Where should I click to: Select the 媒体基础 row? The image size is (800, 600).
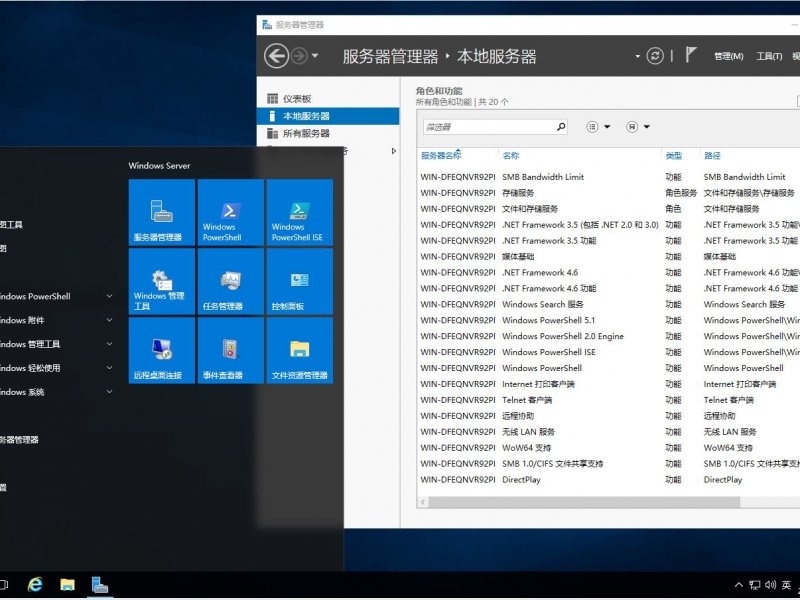coord(608,257)
